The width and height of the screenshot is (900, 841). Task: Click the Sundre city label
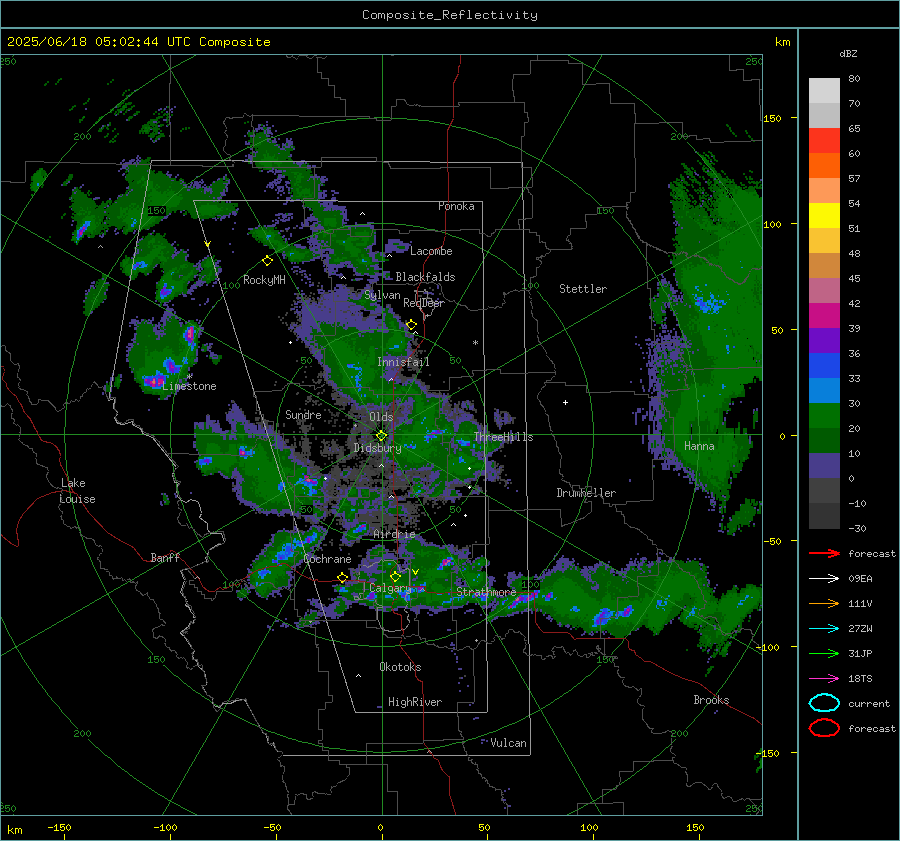click(x=303, y=414)
